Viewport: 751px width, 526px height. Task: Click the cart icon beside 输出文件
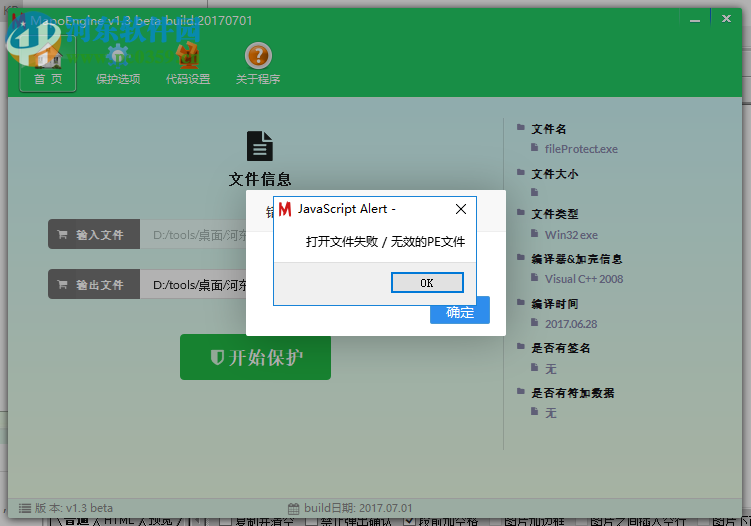[x=62, y=285]
